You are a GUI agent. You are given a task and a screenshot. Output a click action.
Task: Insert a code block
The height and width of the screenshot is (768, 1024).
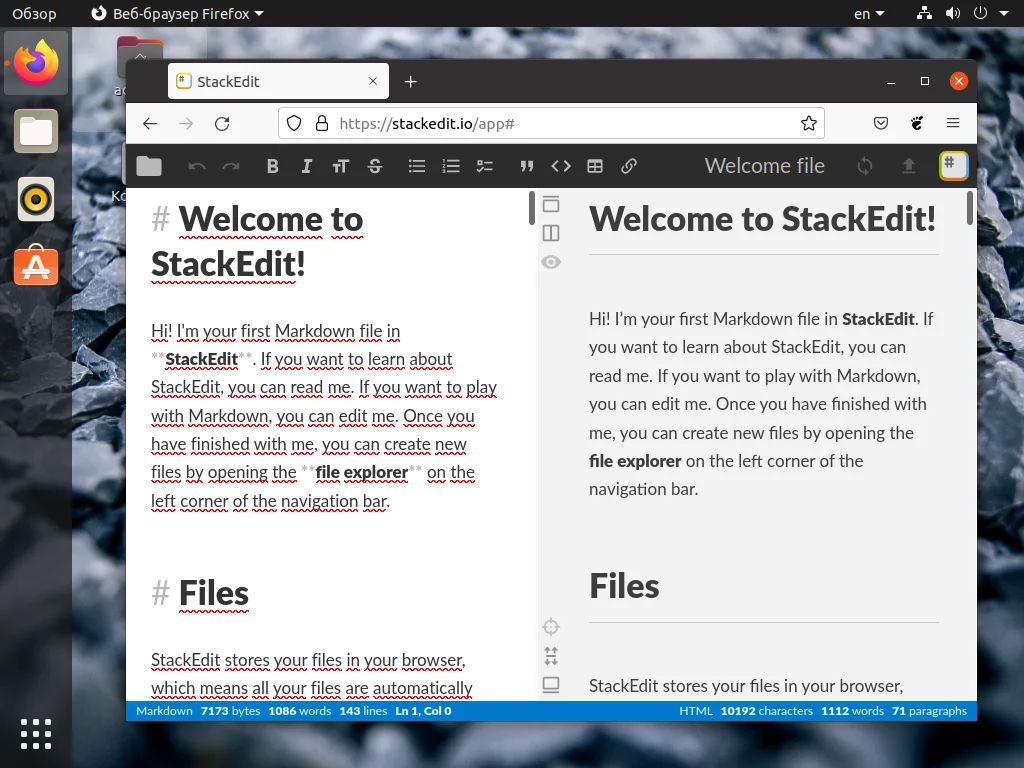point(561,166)
